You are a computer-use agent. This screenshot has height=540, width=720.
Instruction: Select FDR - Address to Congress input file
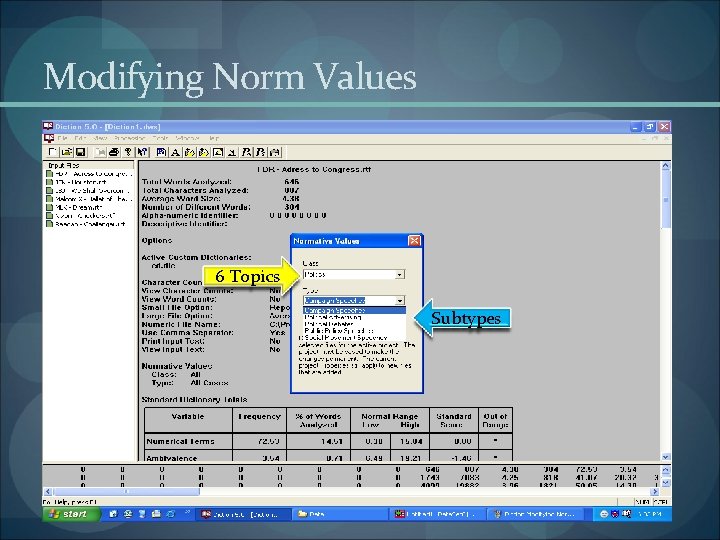click(x=89, y=174)
